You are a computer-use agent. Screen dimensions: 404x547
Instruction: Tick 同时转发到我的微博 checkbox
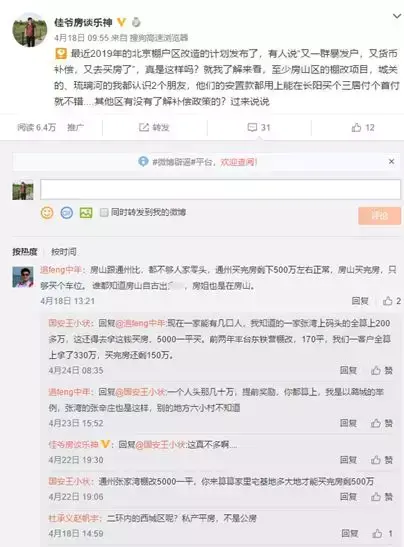click(x=104, y=212)
